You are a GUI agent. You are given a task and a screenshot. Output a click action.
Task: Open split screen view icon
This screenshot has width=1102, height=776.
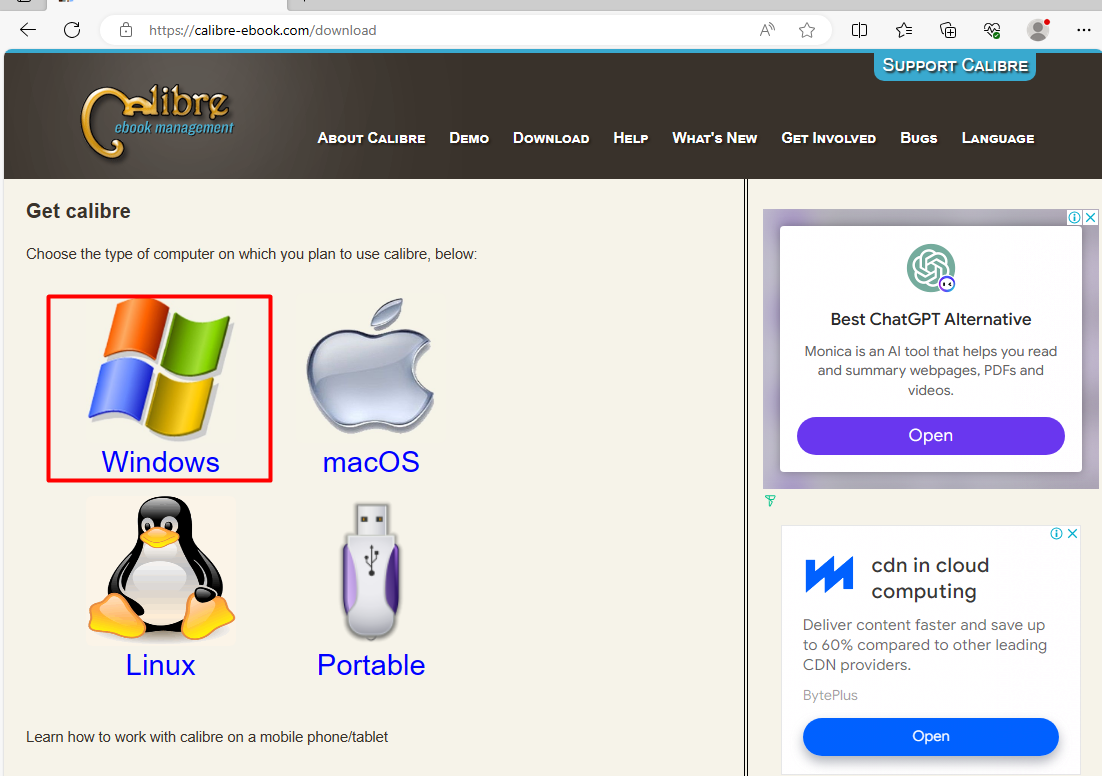coord(859,30)
